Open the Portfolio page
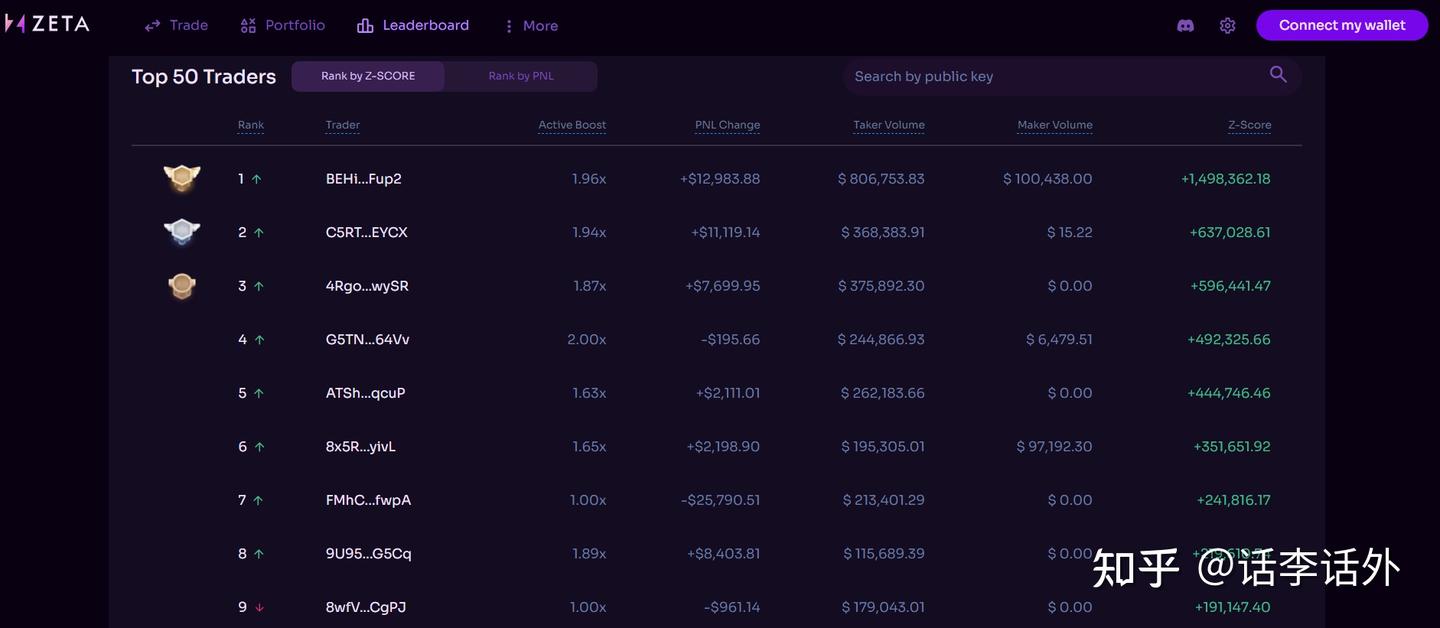 (x=283, y=25)
